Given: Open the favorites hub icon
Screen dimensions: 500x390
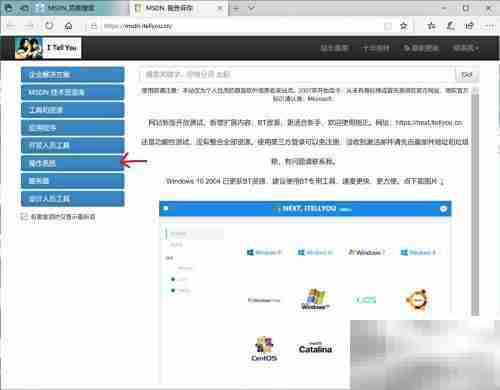Looking at the screenshot, I should (431, 26).
